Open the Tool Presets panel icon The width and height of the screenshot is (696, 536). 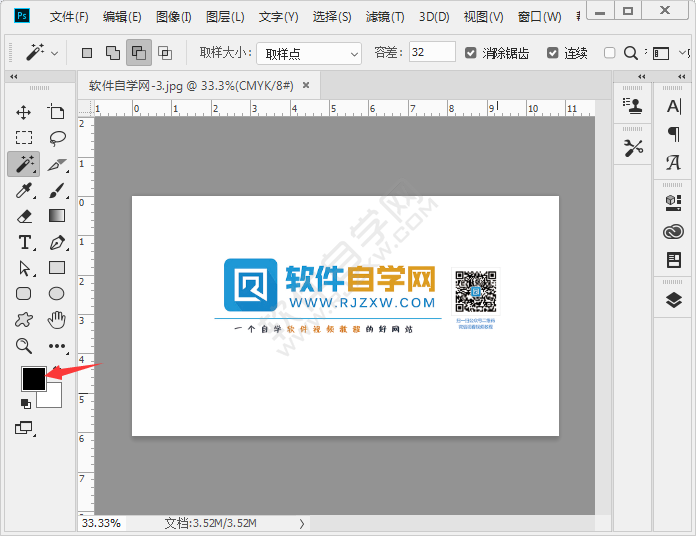point(633,148)
